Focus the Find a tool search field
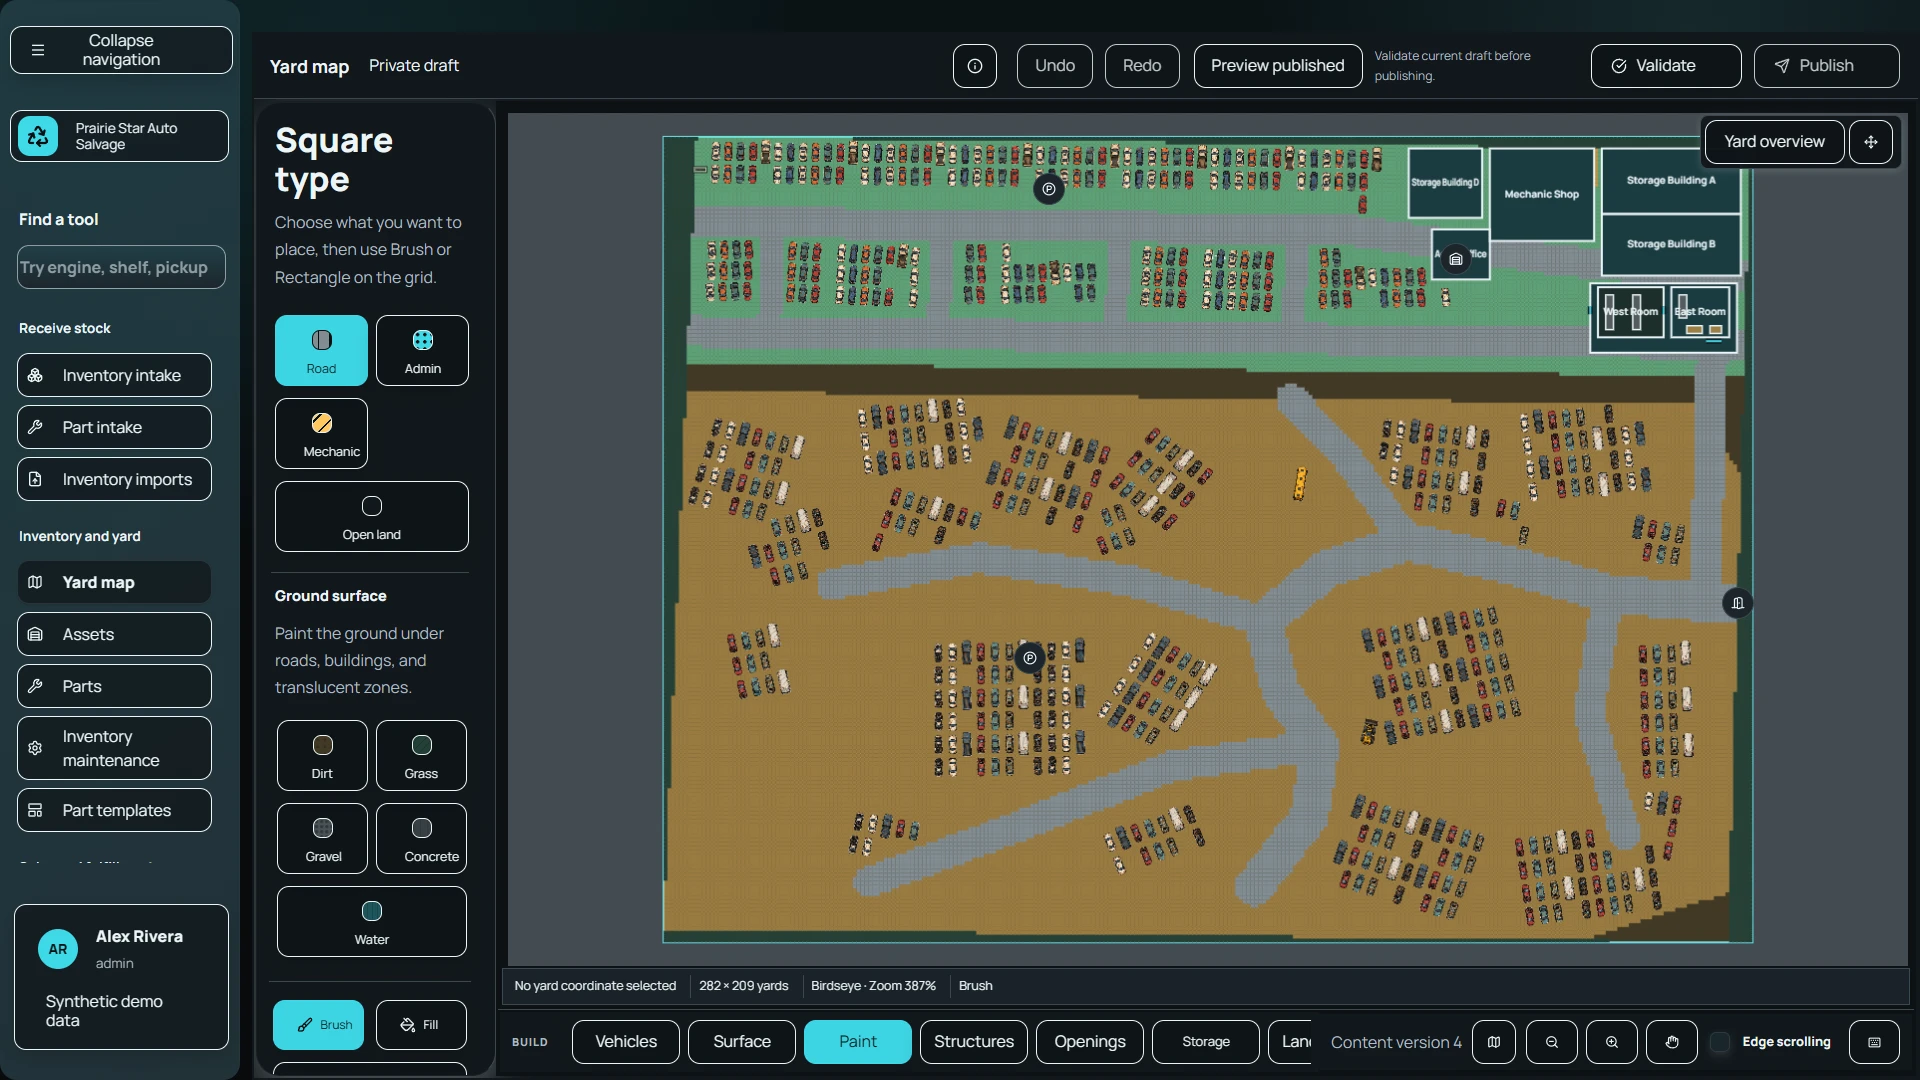The image size is (1920, 1080). pyautogui.click(x=121, y=268)
